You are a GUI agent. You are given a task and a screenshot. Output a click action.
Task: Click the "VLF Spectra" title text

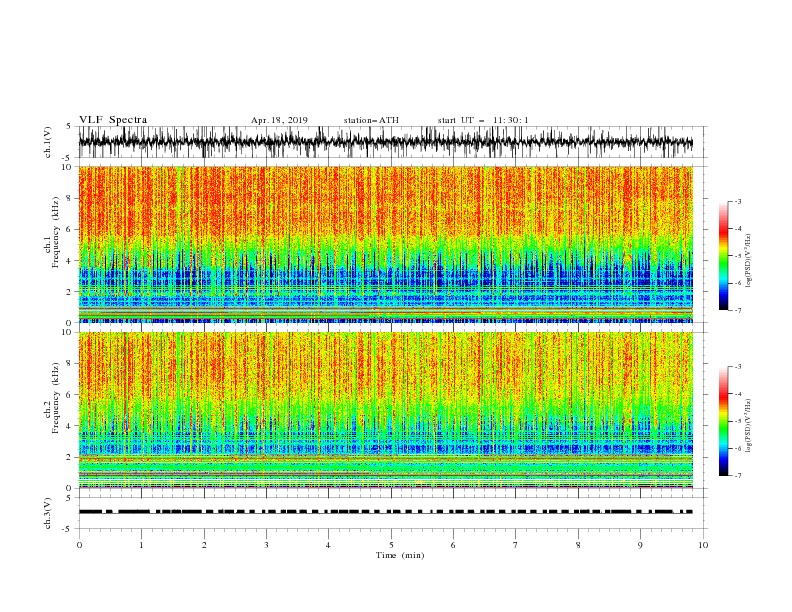pyautogui.click(x=113, y=120)
